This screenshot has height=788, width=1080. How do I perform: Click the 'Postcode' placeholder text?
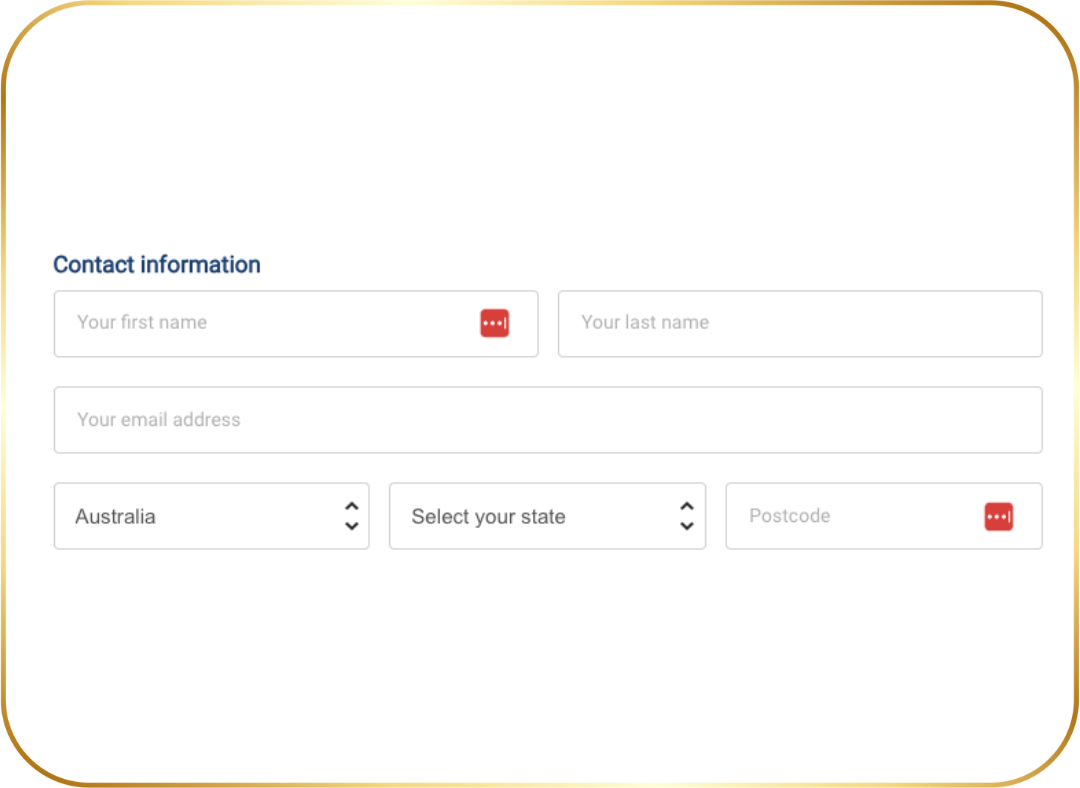pos(790,516)
